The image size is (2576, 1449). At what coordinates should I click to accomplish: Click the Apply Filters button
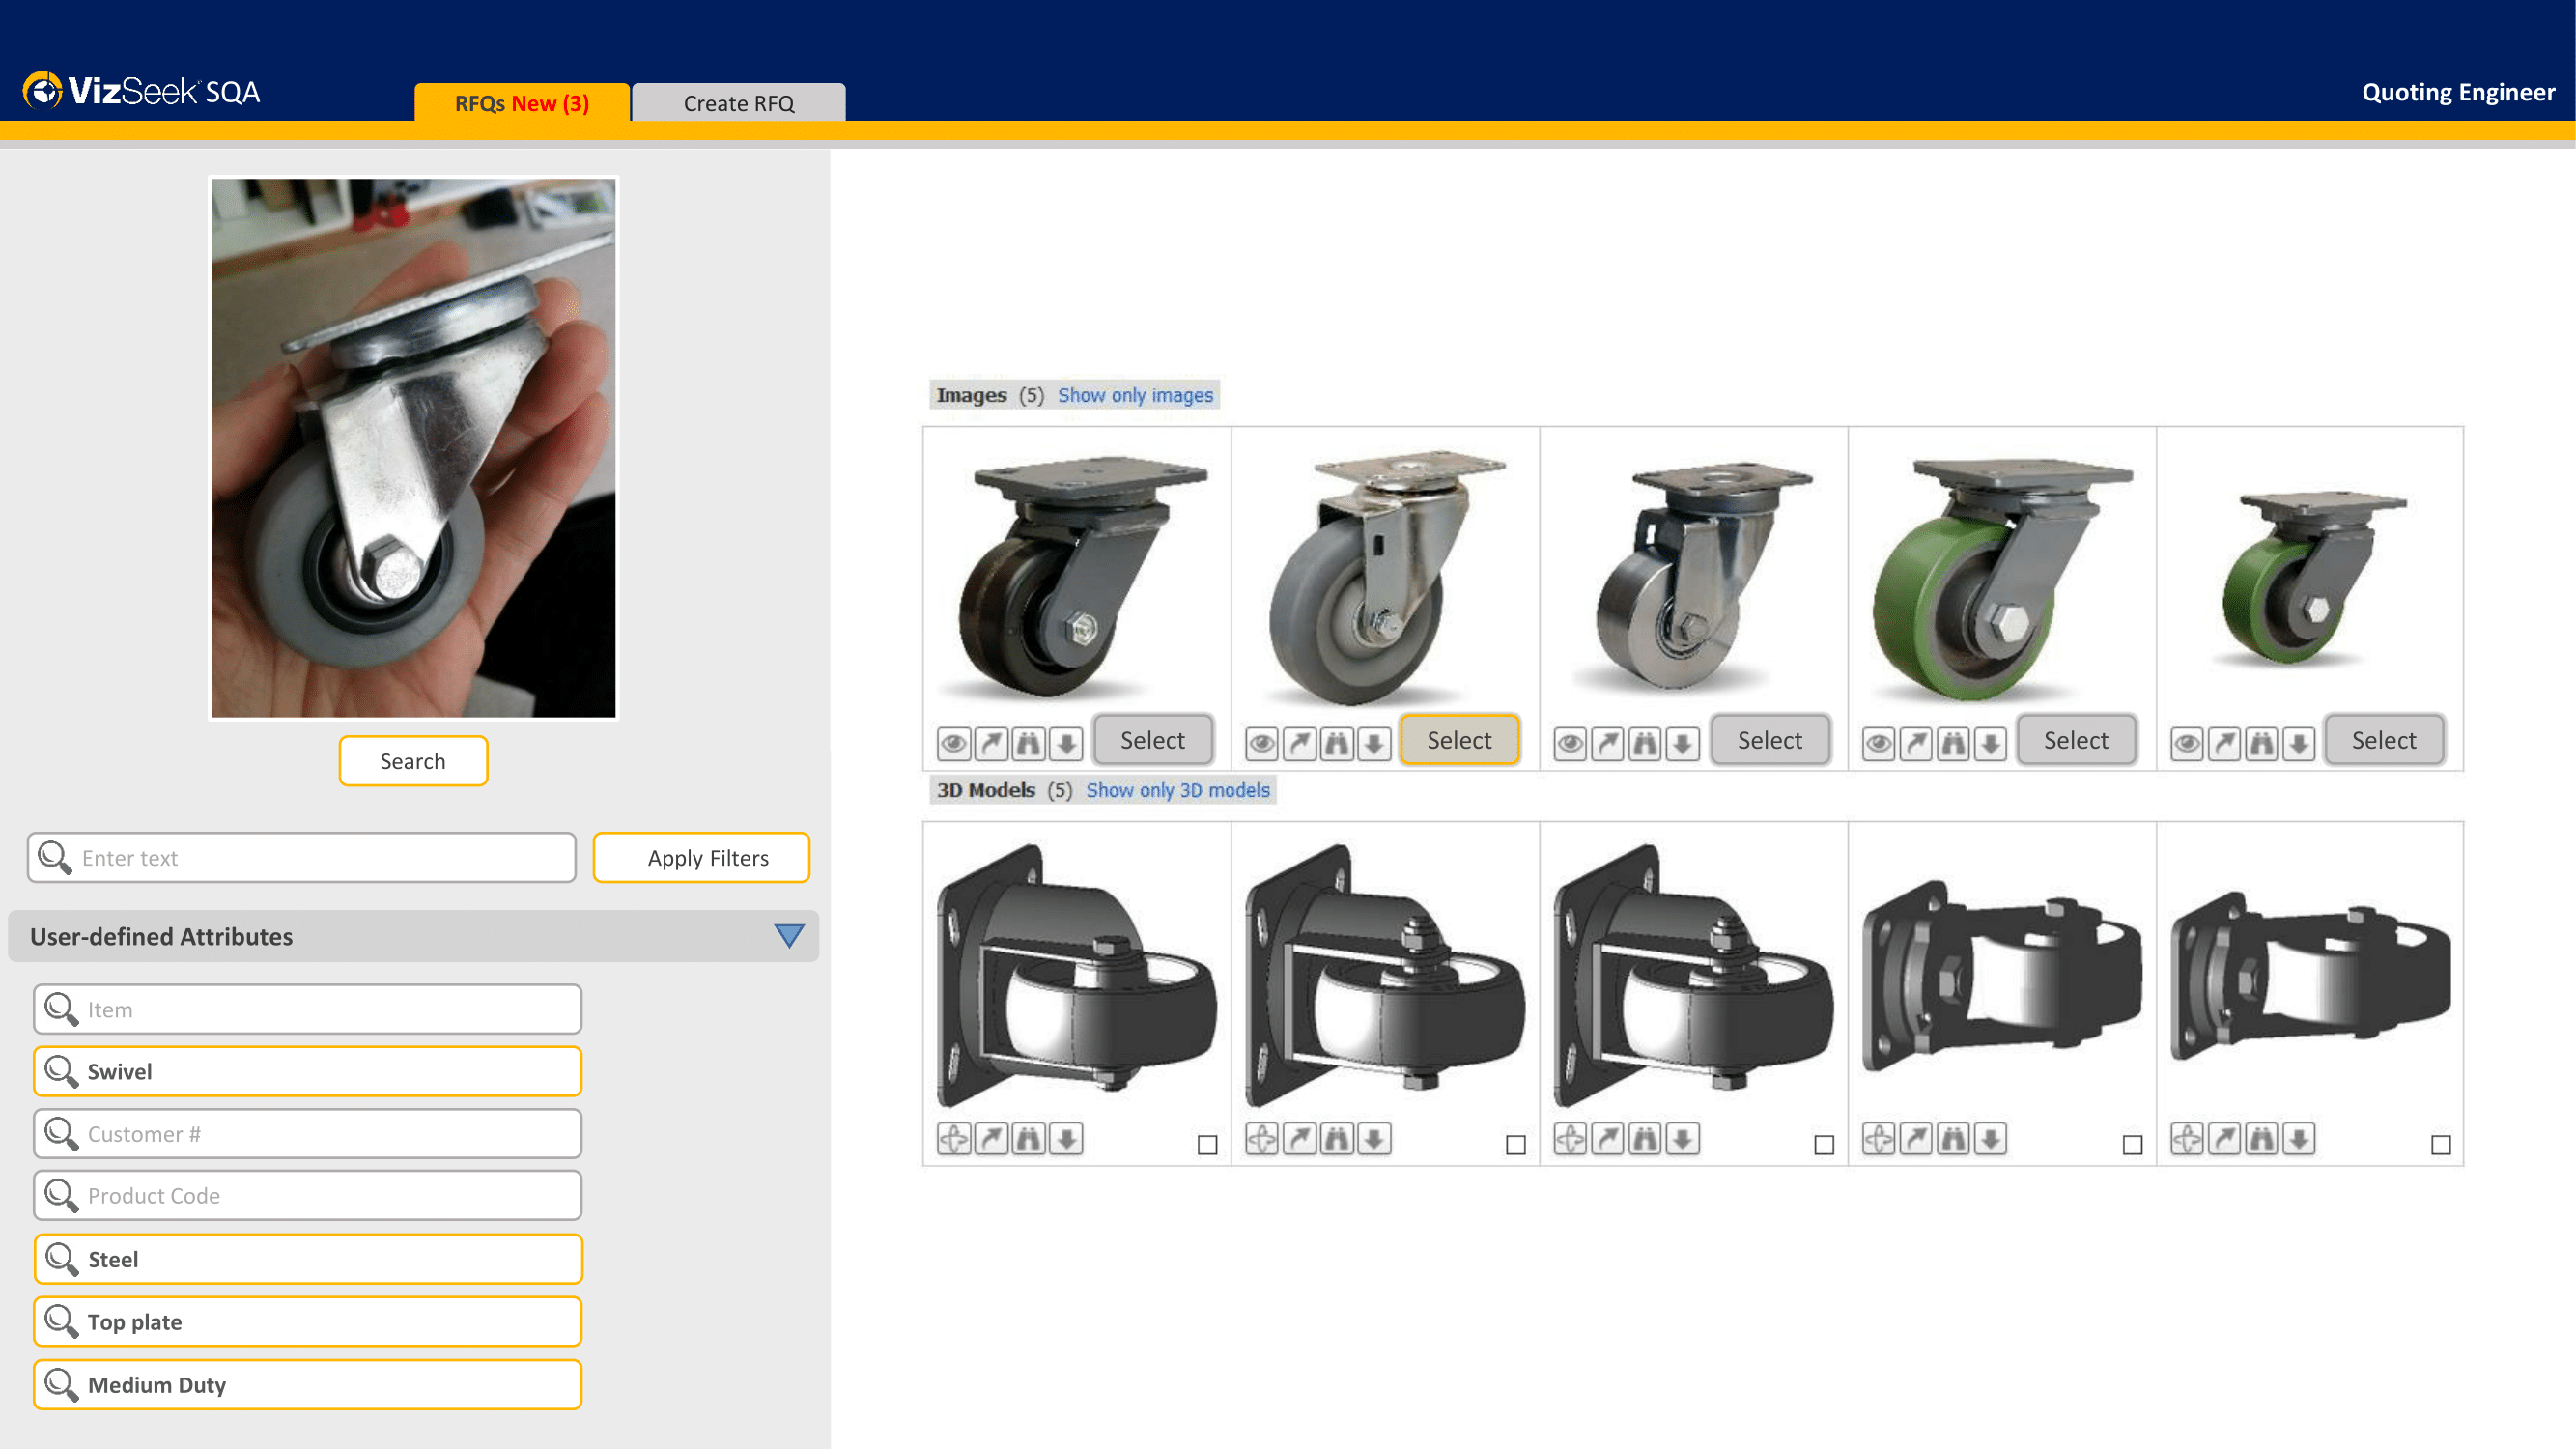pyautogui.click(x=702, y=858)
